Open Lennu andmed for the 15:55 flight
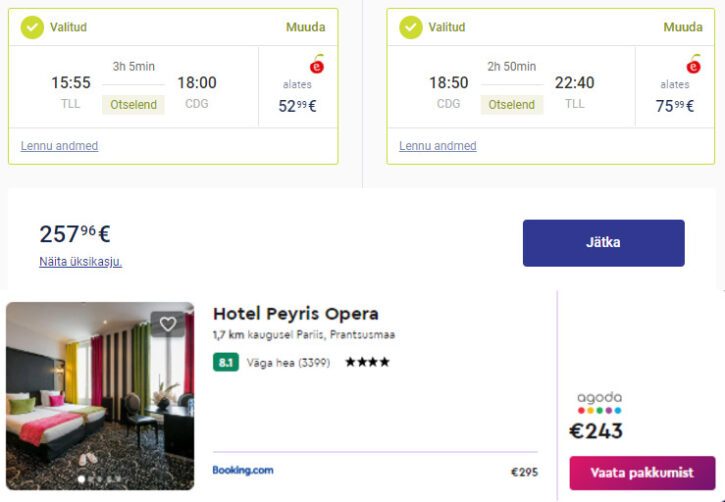The height and width of the screenshot is (502, 725). (x=59, y=146)
